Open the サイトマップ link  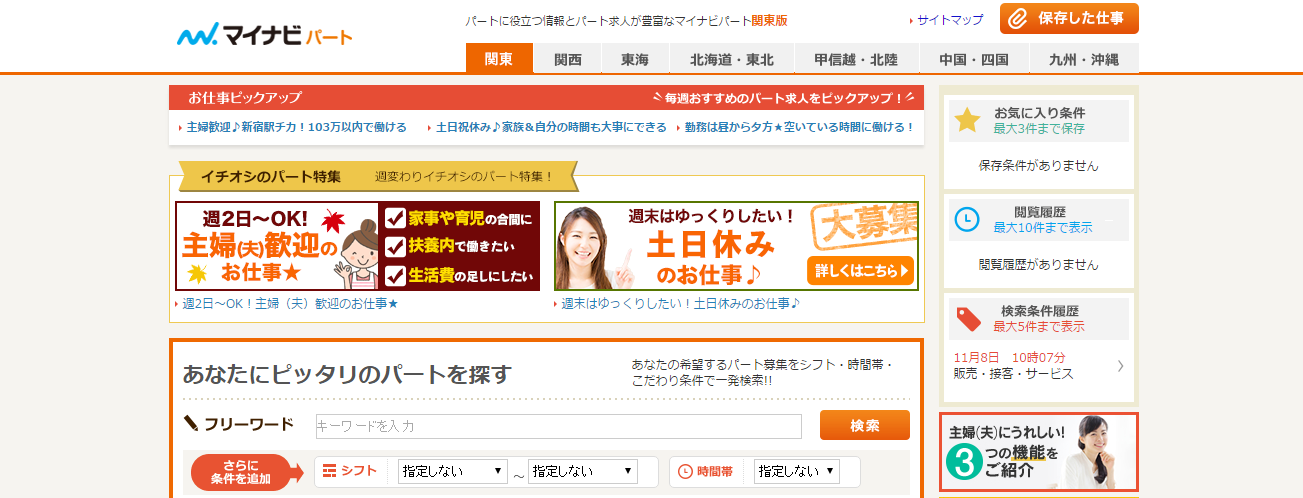pos(949,19)
